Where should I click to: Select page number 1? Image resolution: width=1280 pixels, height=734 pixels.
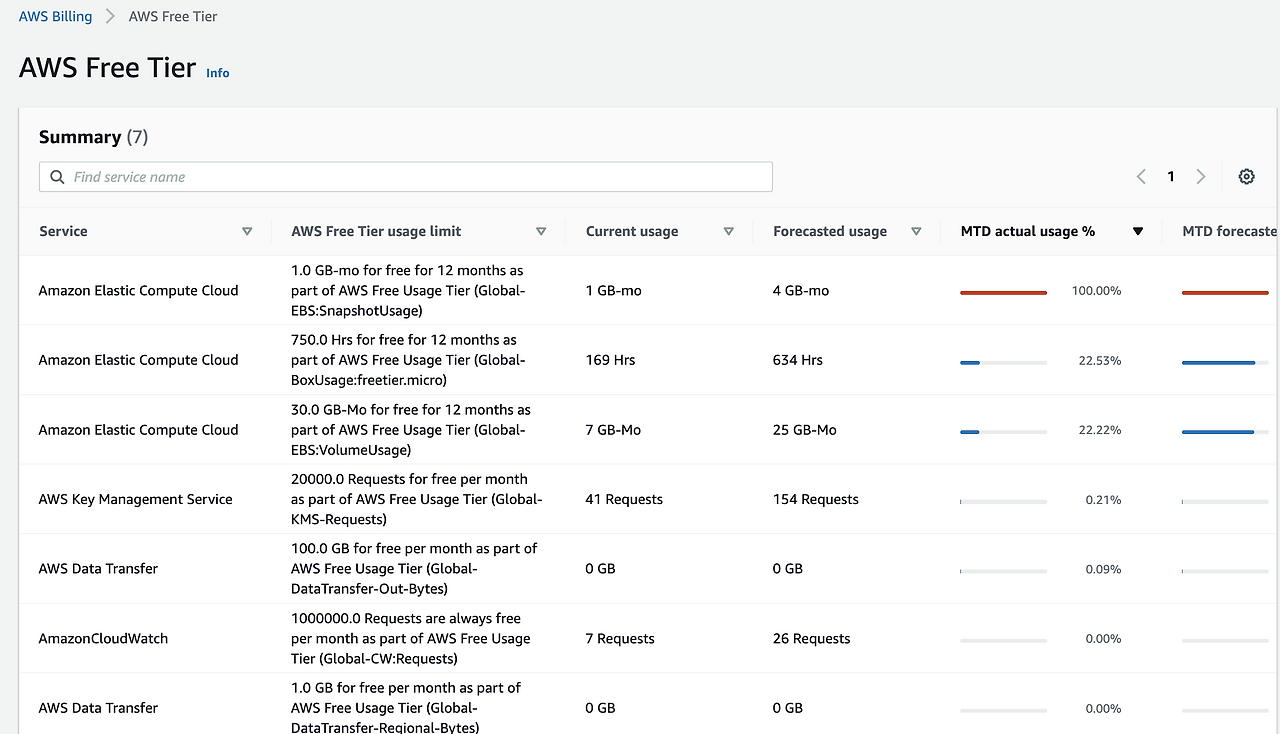click(x=1171, y=177)
